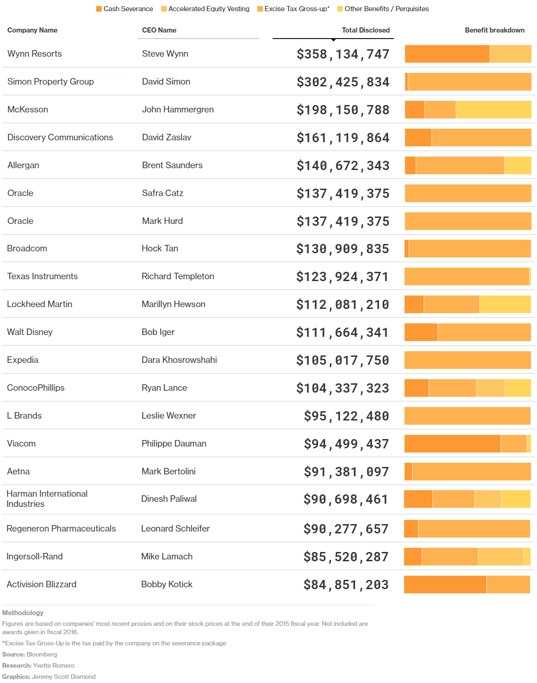Click the Accelerated Equity Vesting legend swatch

(164, 9)
